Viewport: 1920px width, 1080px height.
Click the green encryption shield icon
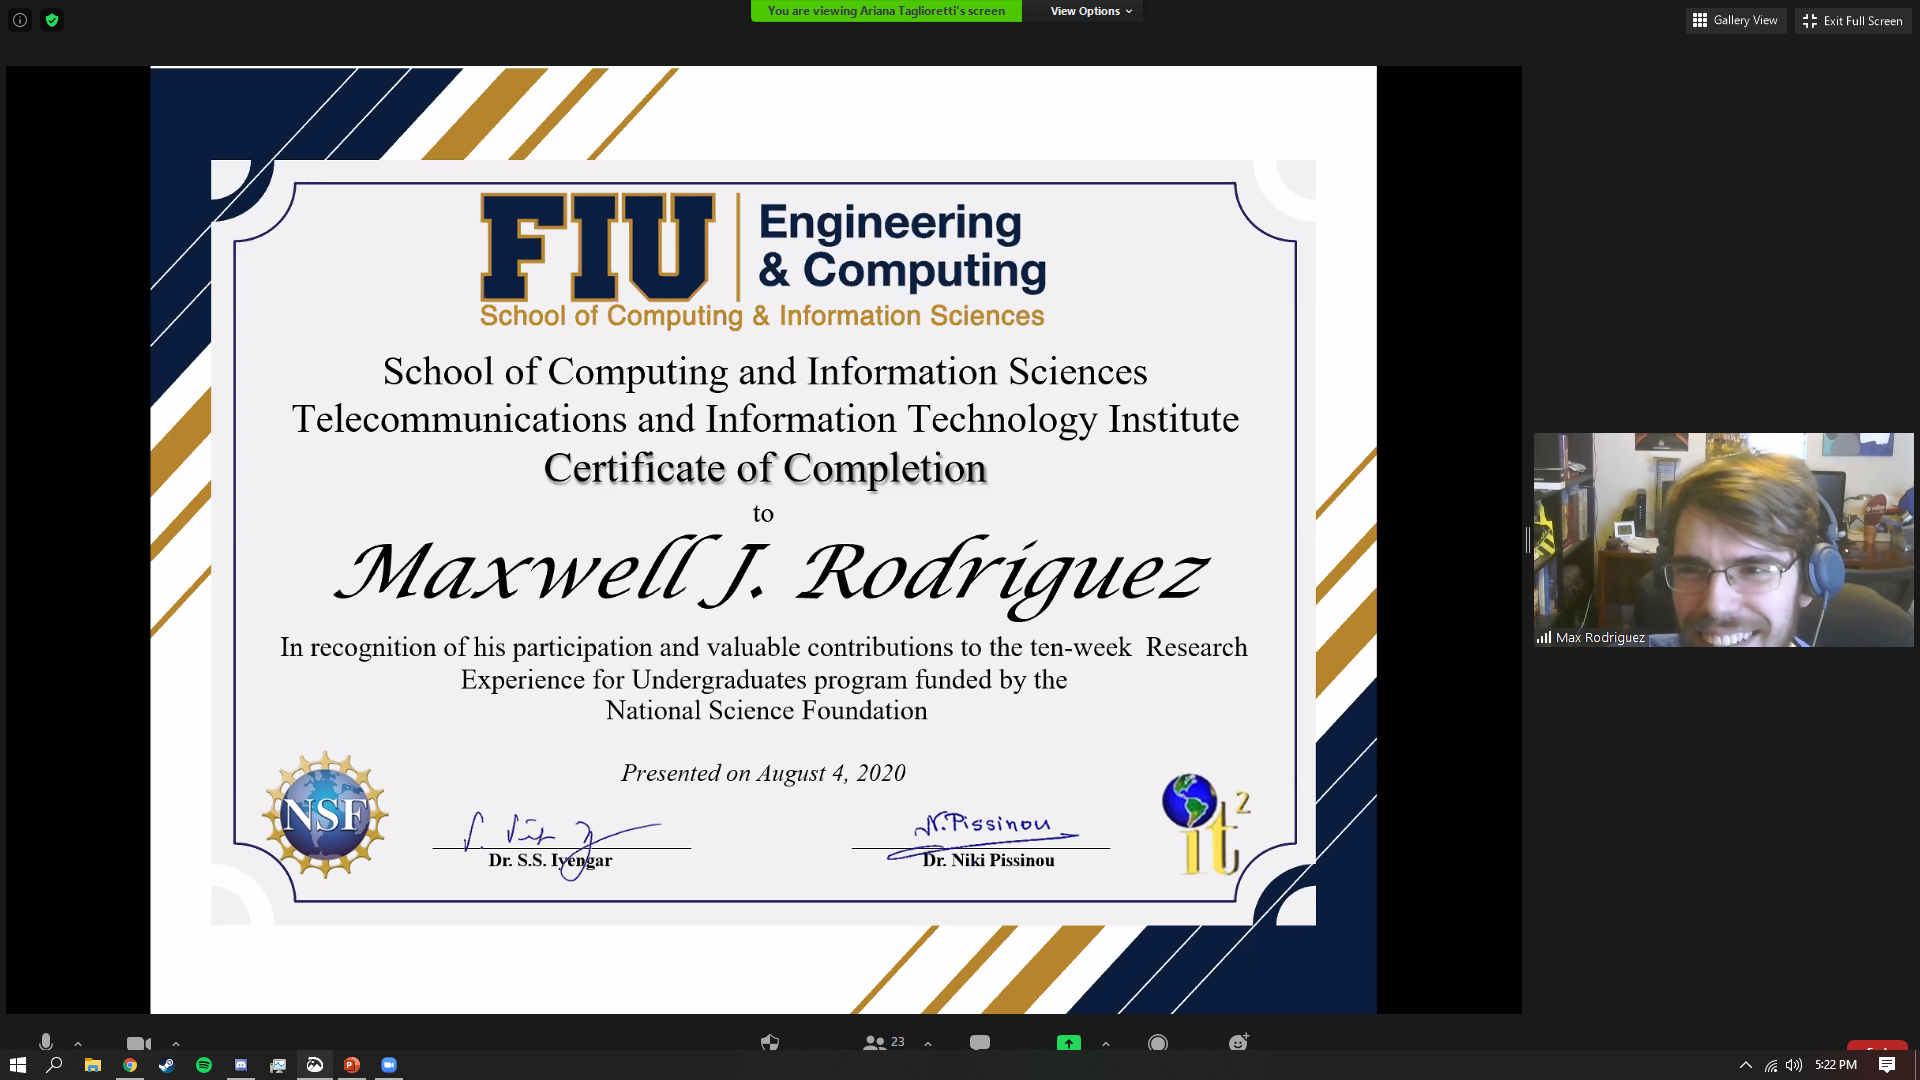click(x=52, y=20)
